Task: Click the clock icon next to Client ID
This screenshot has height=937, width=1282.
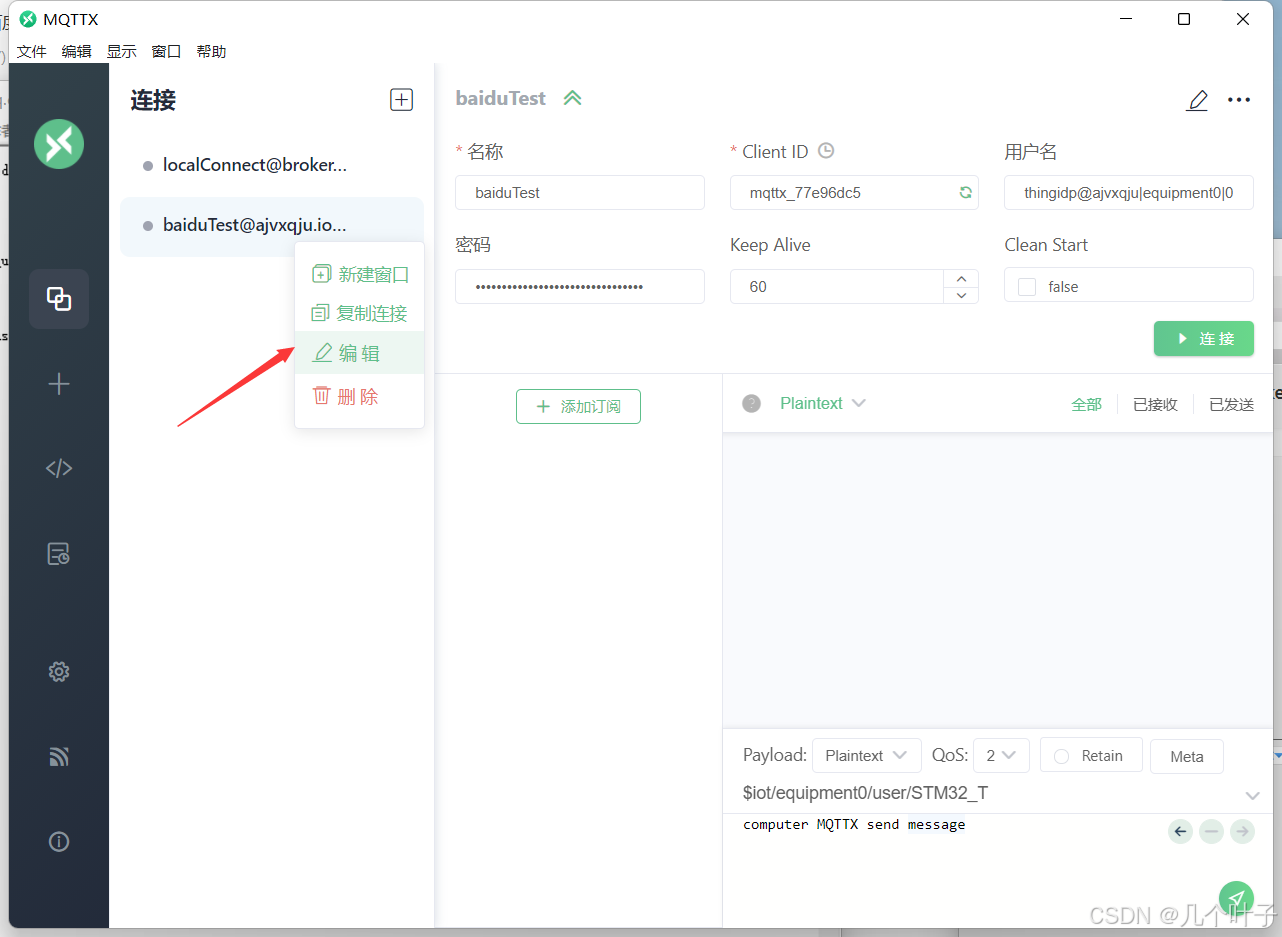Action: [826, 151]
